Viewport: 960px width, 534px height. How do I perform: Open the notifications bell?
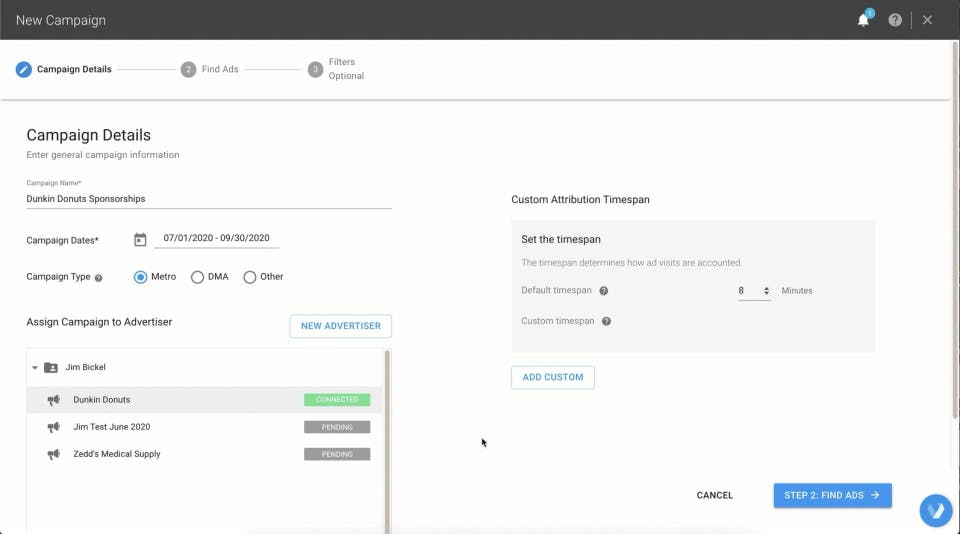tap(863, 20)
